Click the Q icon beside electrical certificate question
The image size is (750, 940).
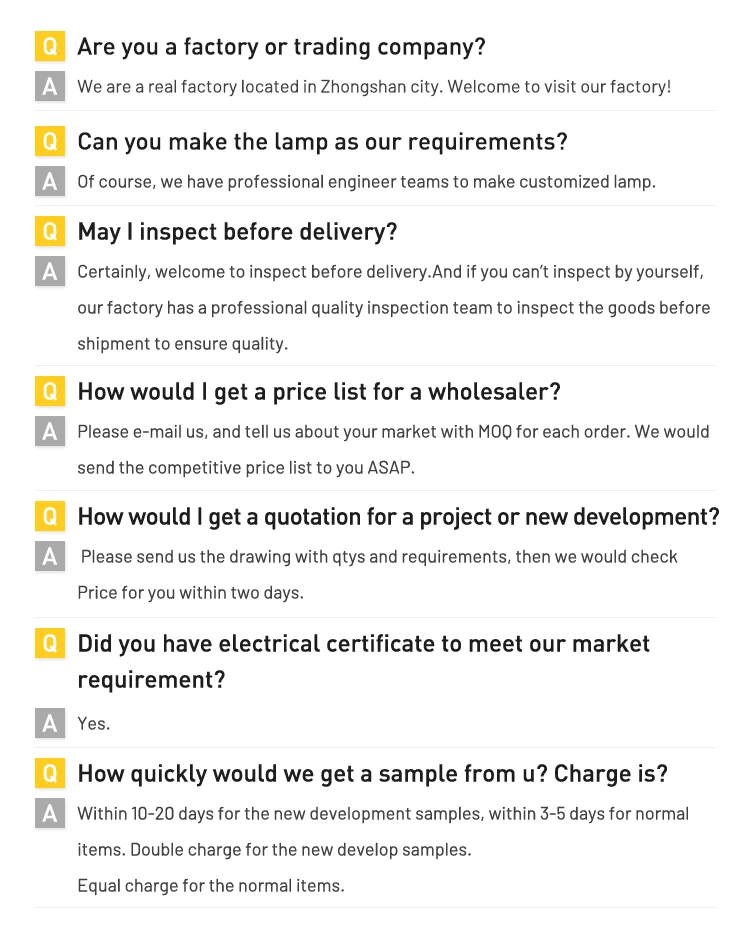coord(50,643)
